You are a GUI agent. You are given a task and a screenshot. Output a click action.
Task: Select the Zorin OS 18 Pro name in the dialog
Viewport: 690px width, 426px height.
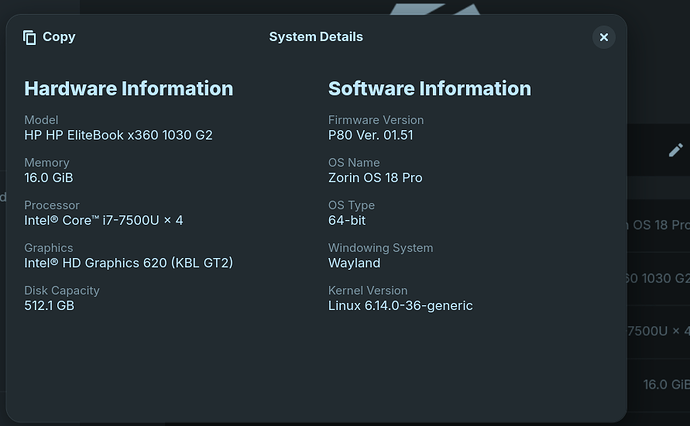(375, 178)
